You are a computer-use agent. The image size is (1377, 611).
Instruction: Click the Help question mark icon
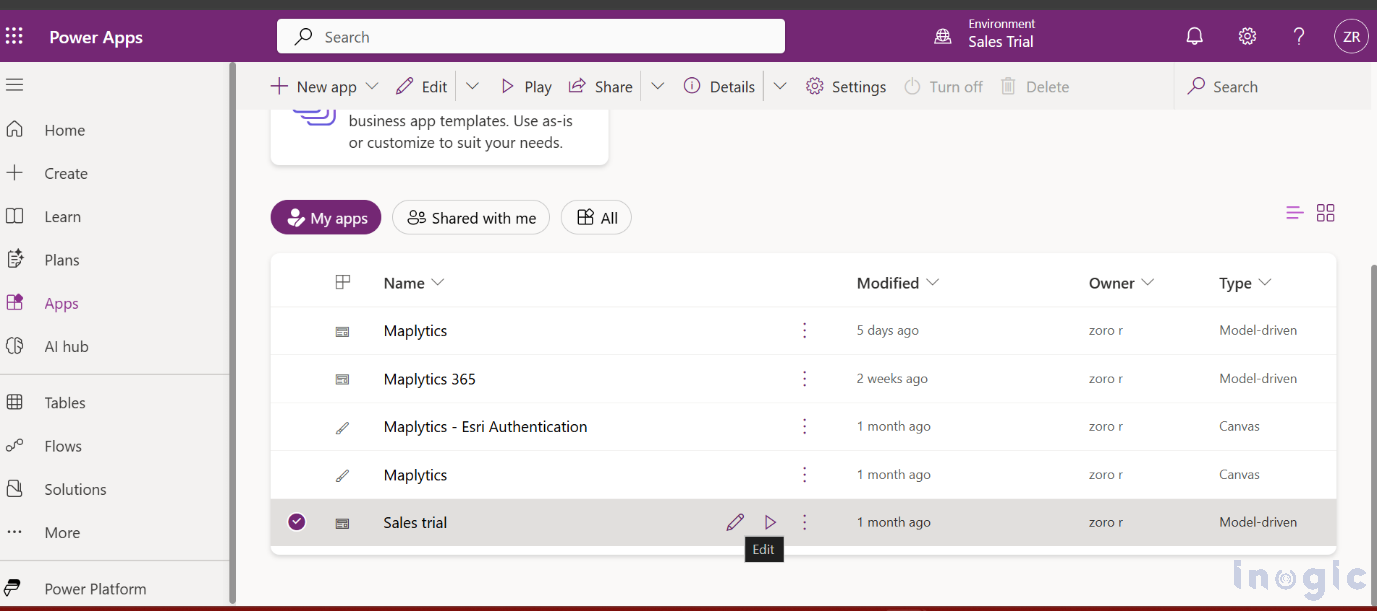pyautogui.click(x=1298, y=36)
